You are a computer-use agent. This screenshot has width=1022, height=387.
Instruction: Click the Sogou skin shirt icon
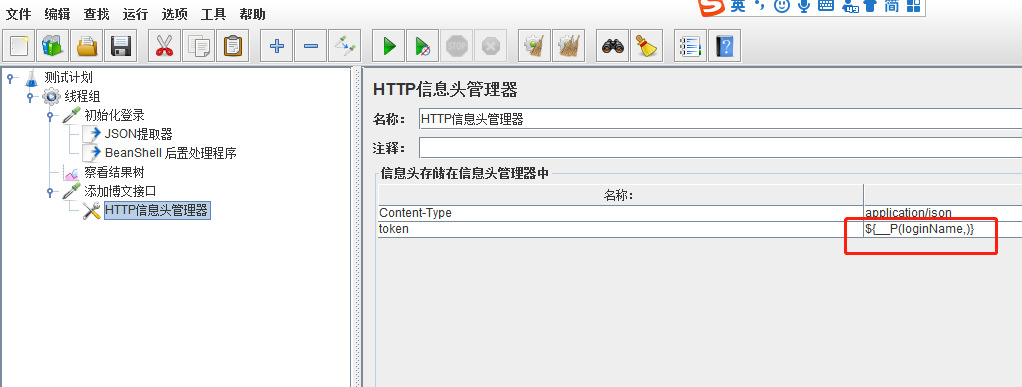coord(870,6)
